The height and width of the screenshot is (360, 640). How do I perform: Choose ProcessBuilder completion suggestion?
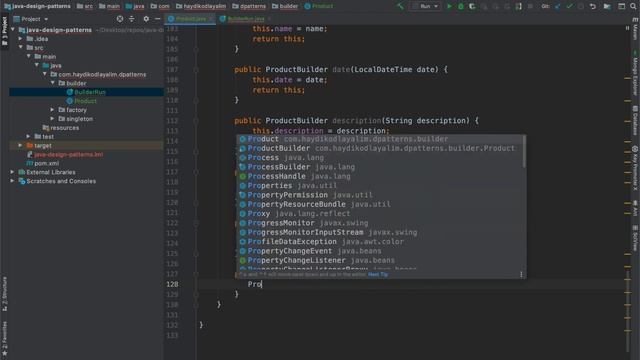(380, 167)
